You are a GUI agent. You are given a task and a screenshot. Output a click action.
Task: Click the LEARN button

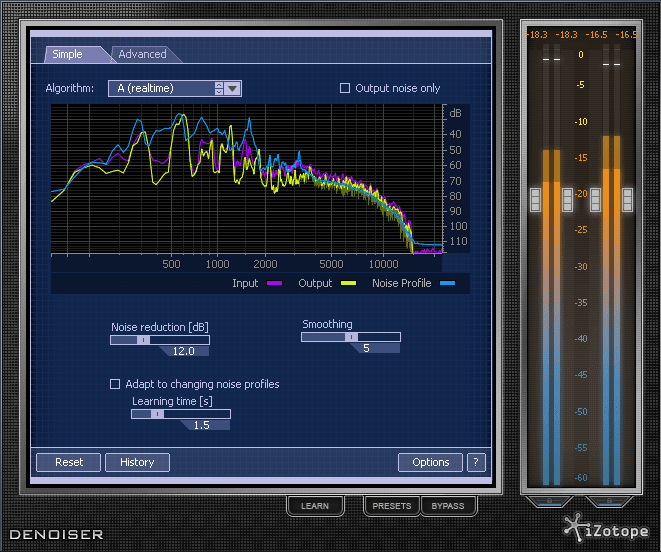[x=315, y=506]
